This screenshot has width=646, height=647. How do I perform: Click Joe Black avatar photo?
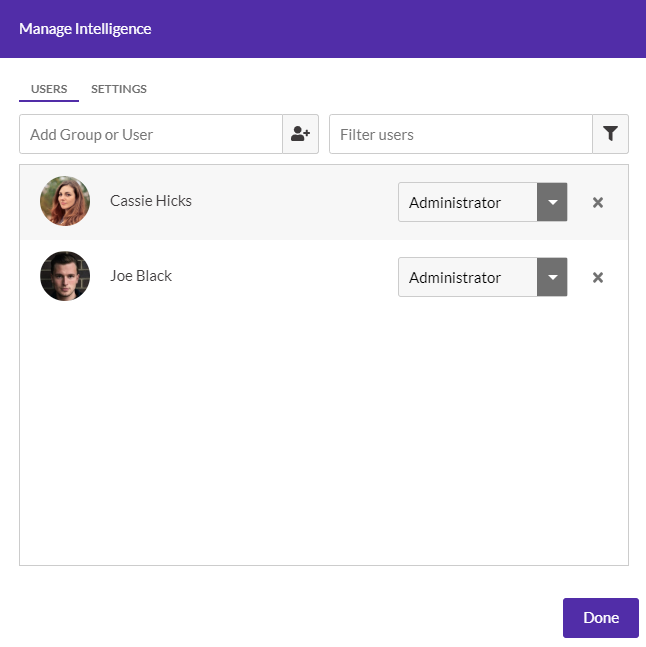coord(65,276)
